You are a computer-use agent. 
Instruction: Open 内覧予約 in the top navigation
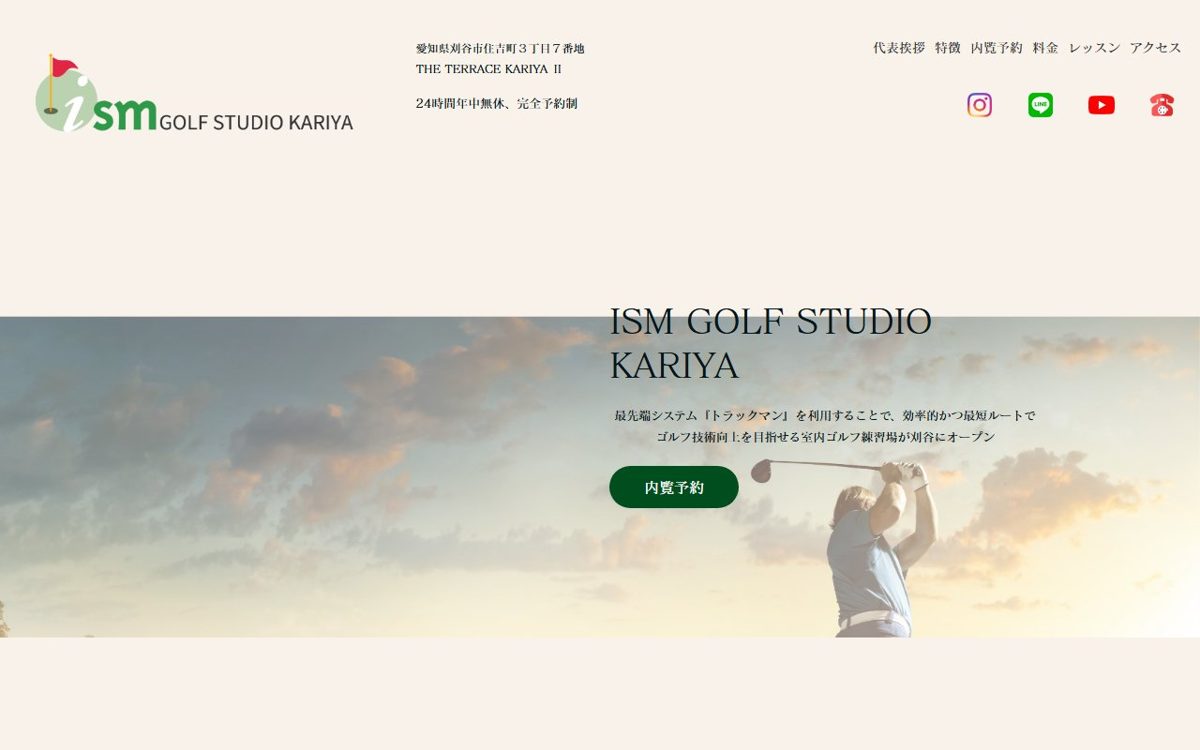point(997,48)
